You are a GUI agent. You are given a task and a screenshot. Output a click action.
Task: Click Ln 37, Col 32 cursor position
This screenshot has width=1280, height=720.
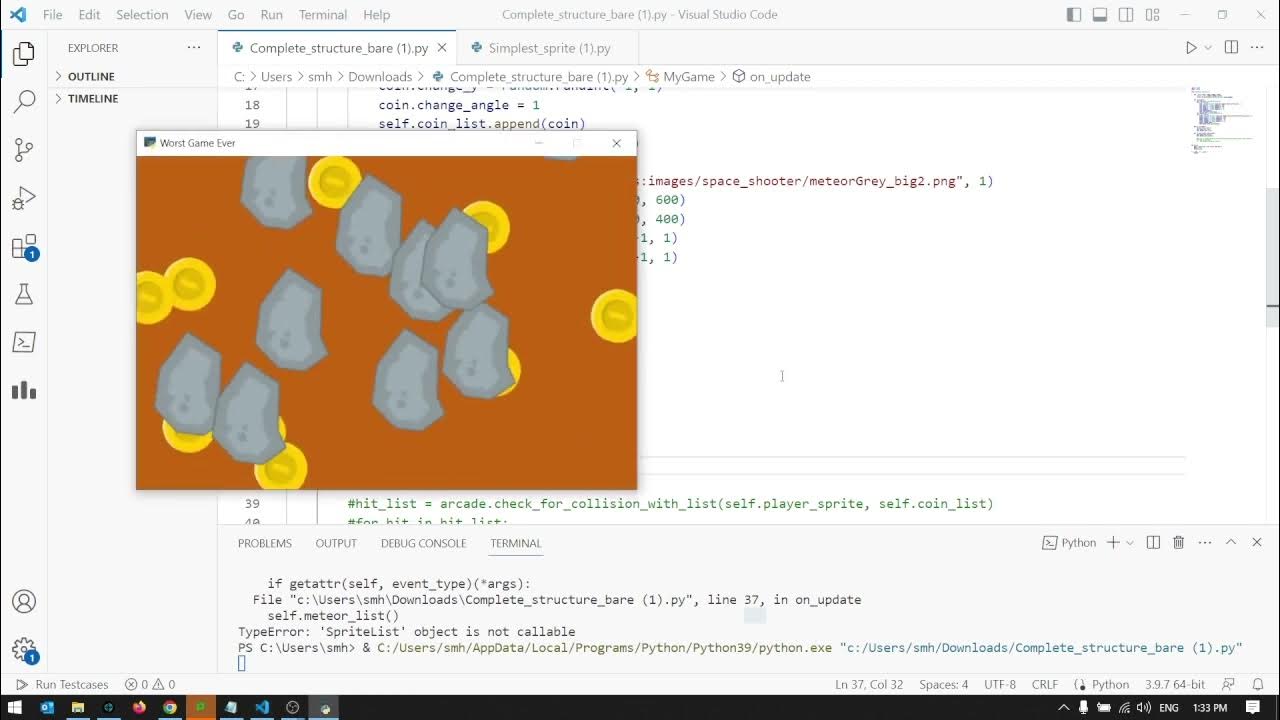click(x=868, y=685)
